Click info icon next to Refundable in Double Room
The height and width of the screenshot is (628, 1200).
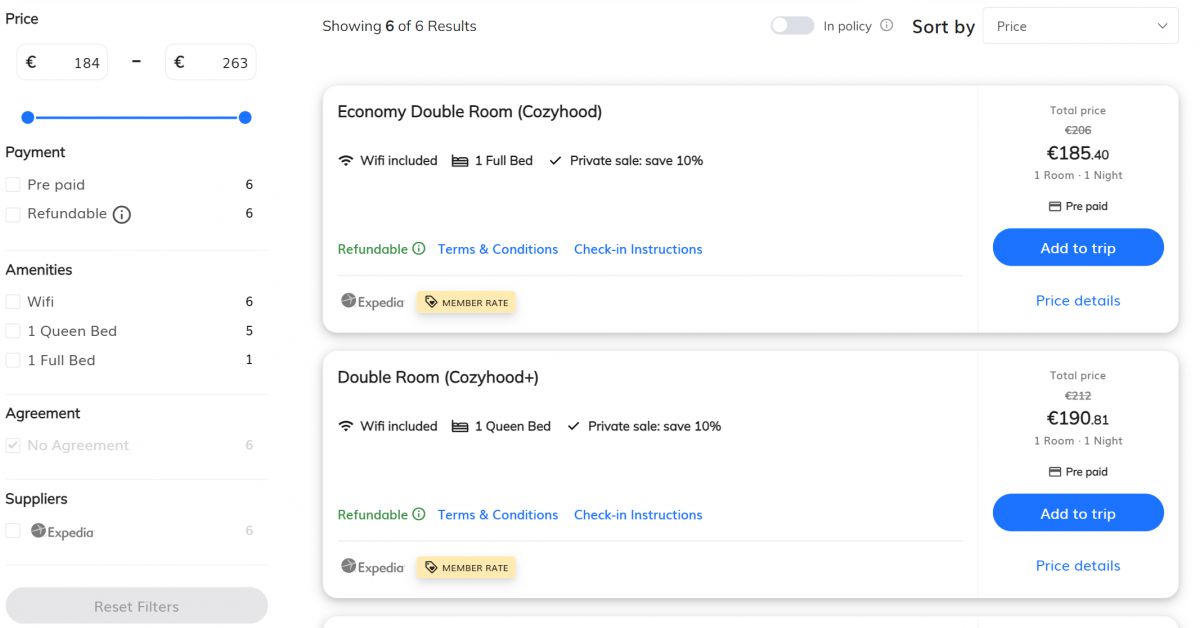click(x=419, y=515)
